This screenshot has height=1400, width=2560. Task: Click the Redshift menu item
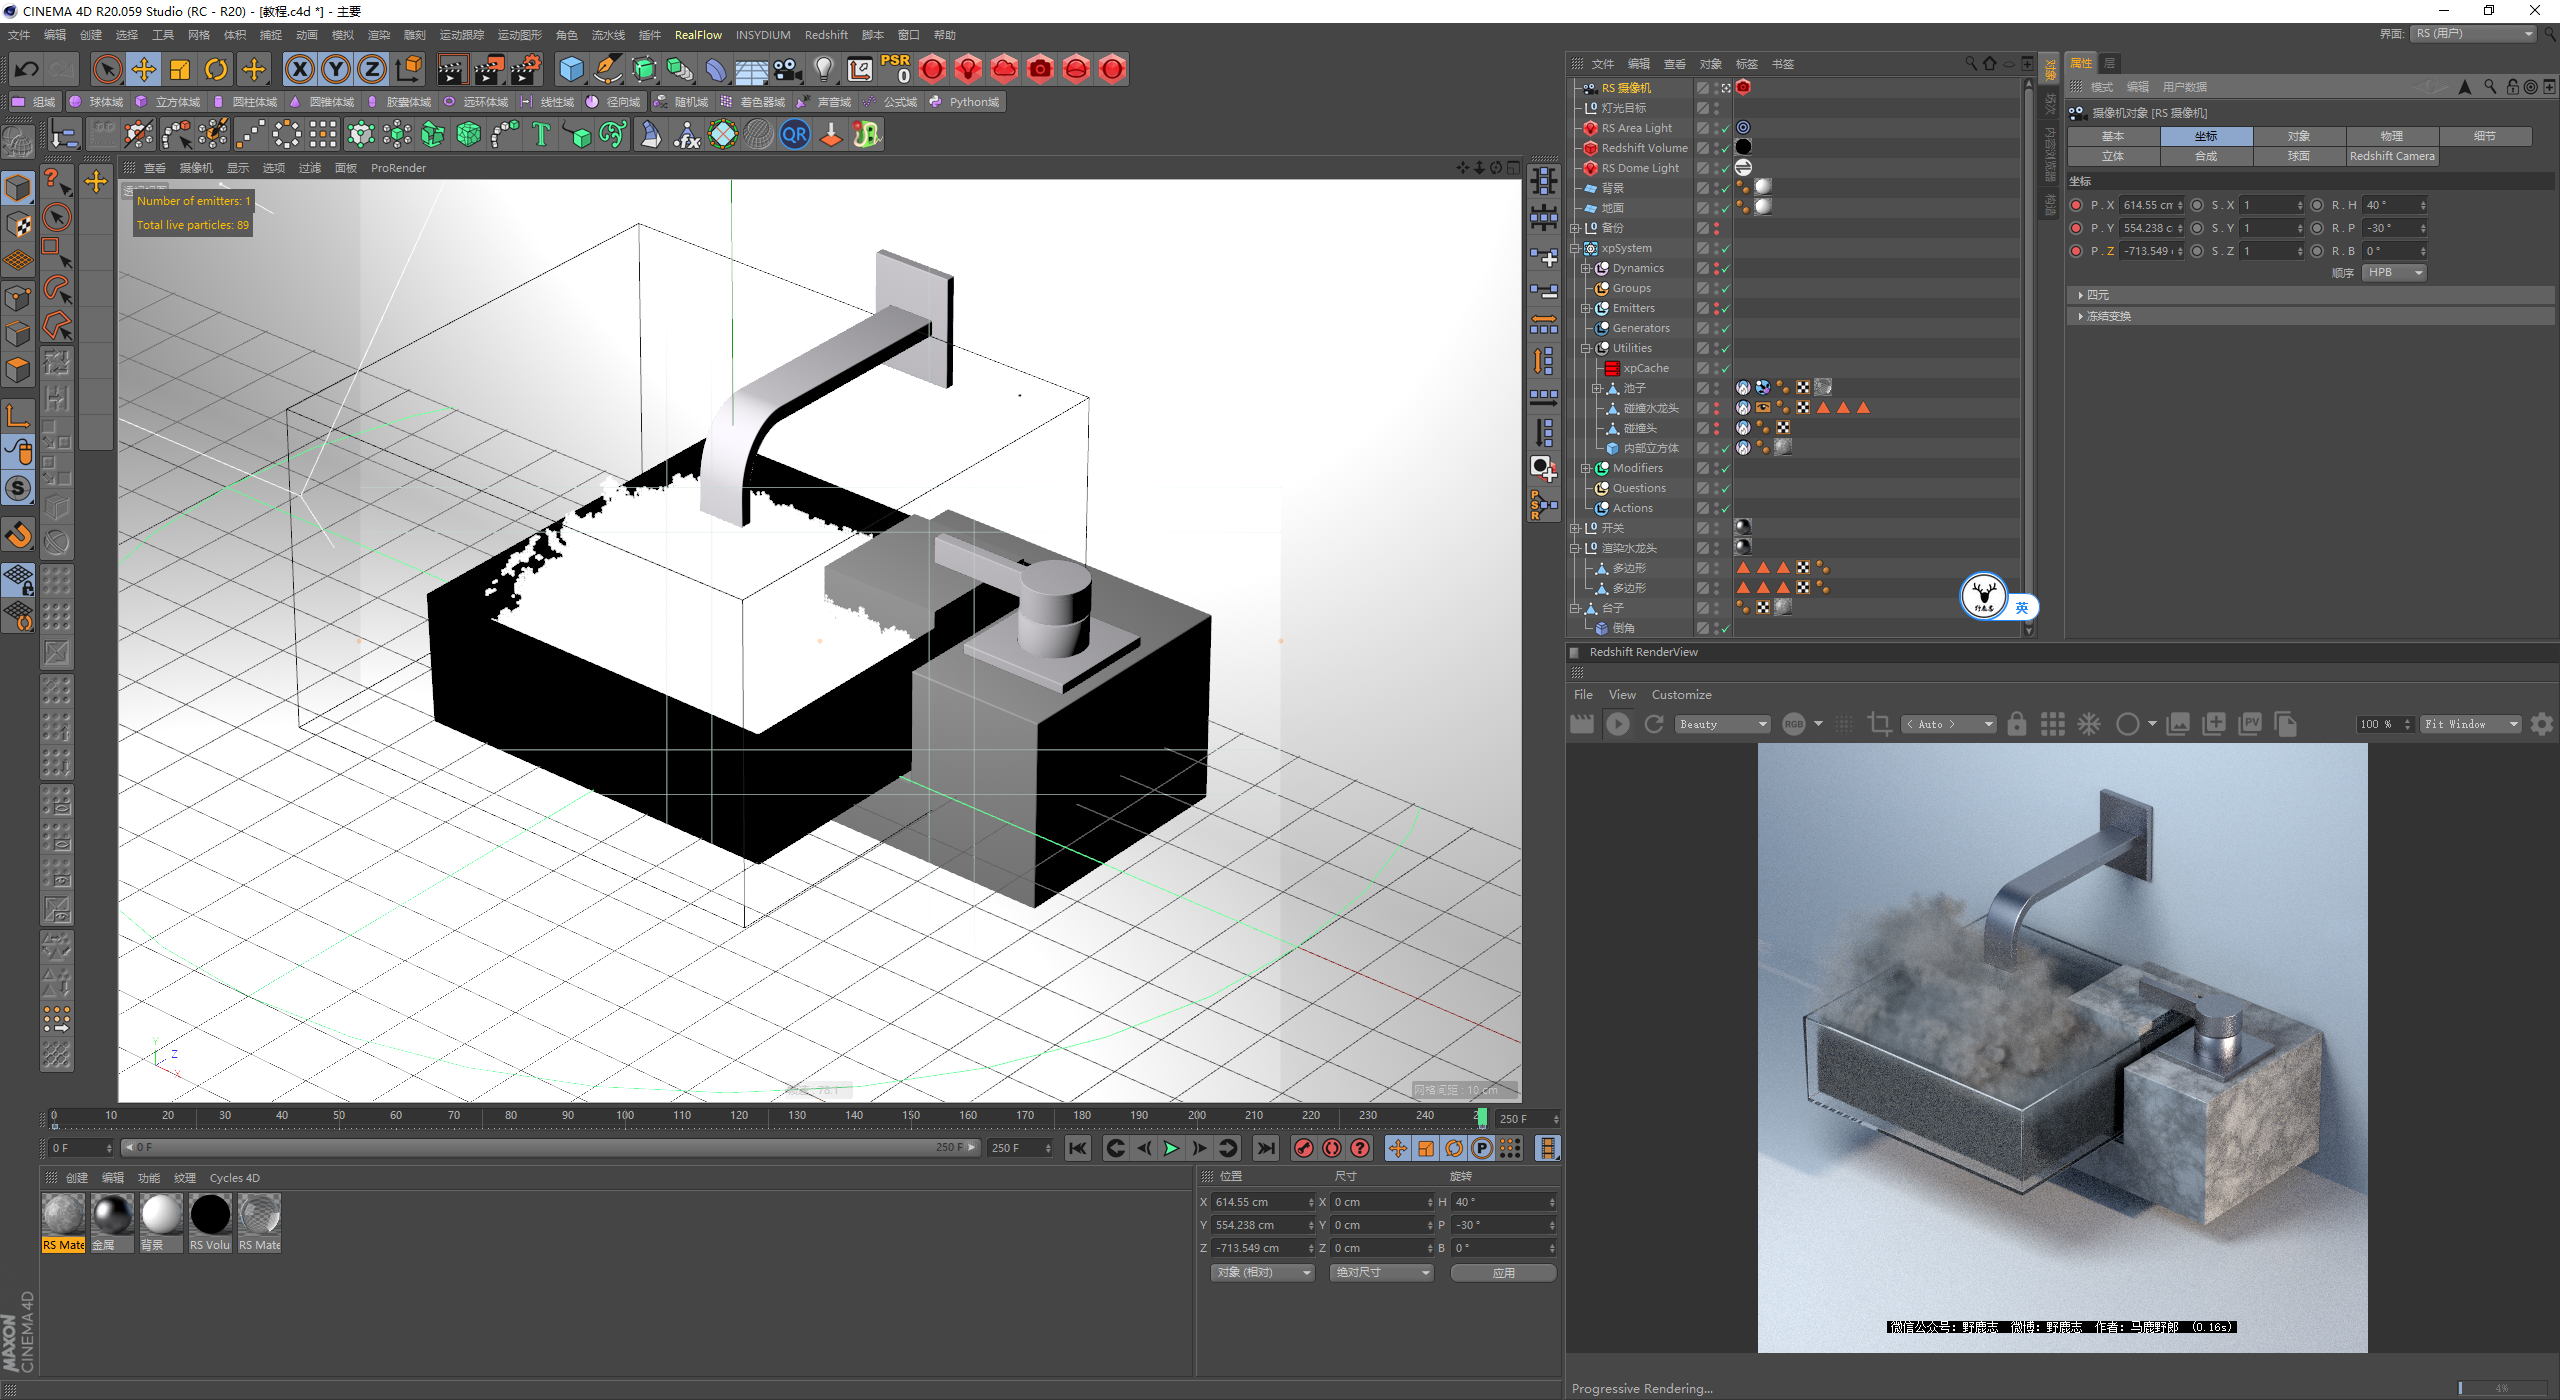822,34
